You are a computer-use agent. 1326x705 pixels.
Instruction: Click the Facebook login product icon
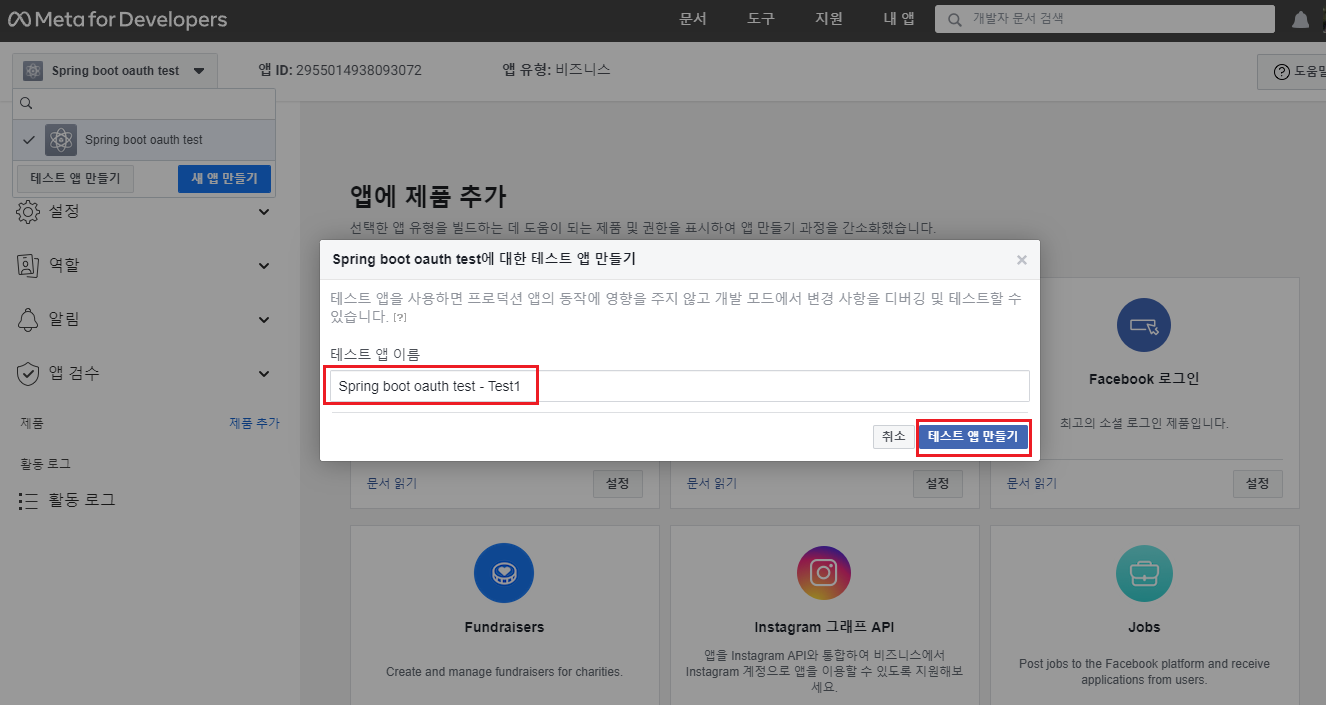(1143, 325)
